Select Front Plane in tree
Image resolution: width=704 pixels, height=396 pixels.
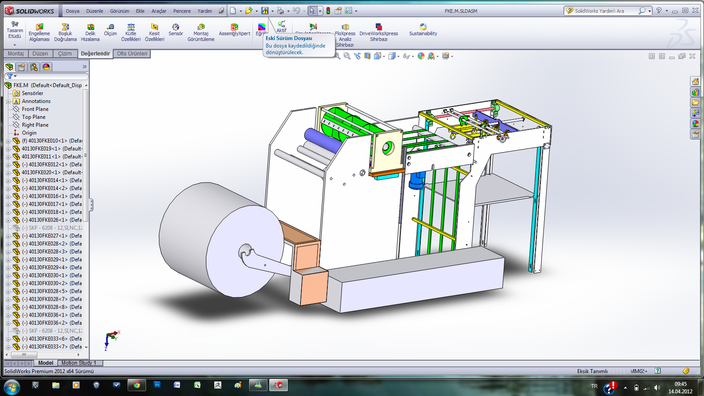click(35, 109)
